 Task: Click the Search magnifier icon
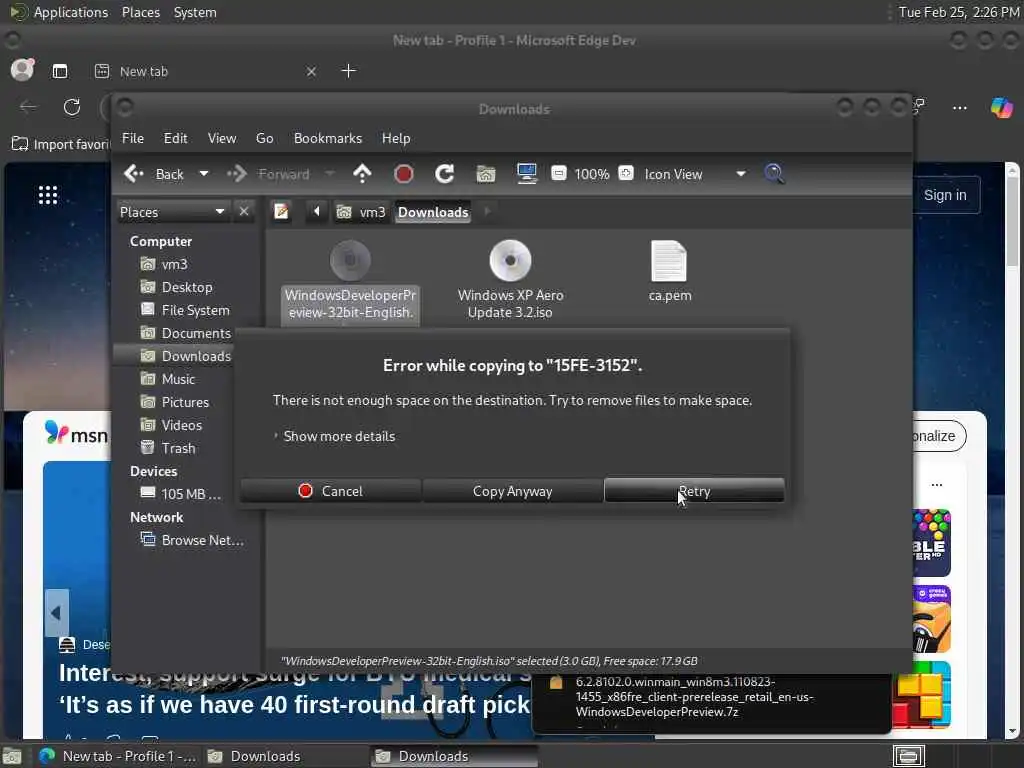tap(774, 174)
